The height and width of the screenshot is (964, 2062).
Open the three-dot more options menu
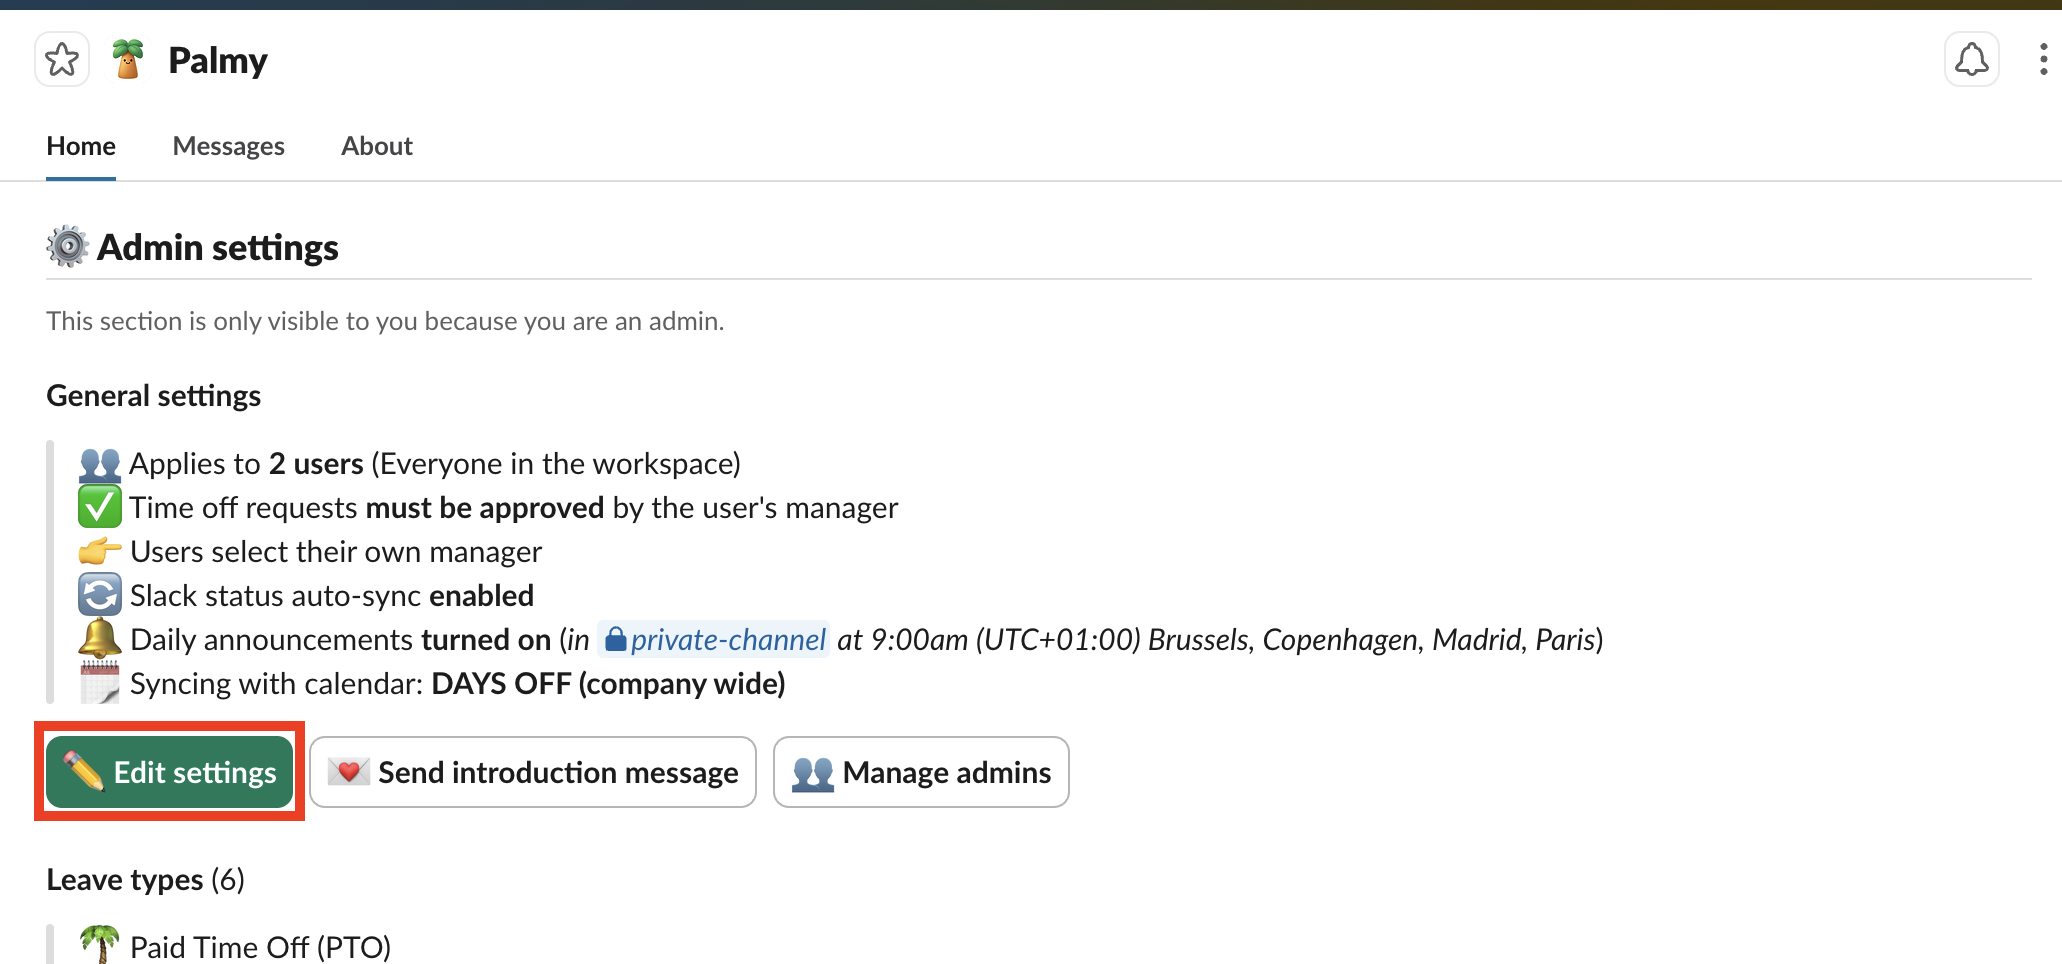point(2042,60)
